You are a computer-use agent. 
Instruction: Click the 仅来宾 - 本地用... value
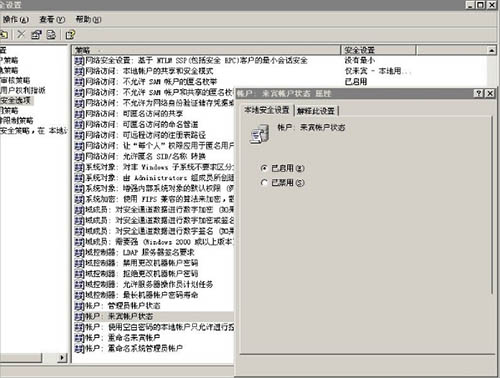[x=378, y=71]
